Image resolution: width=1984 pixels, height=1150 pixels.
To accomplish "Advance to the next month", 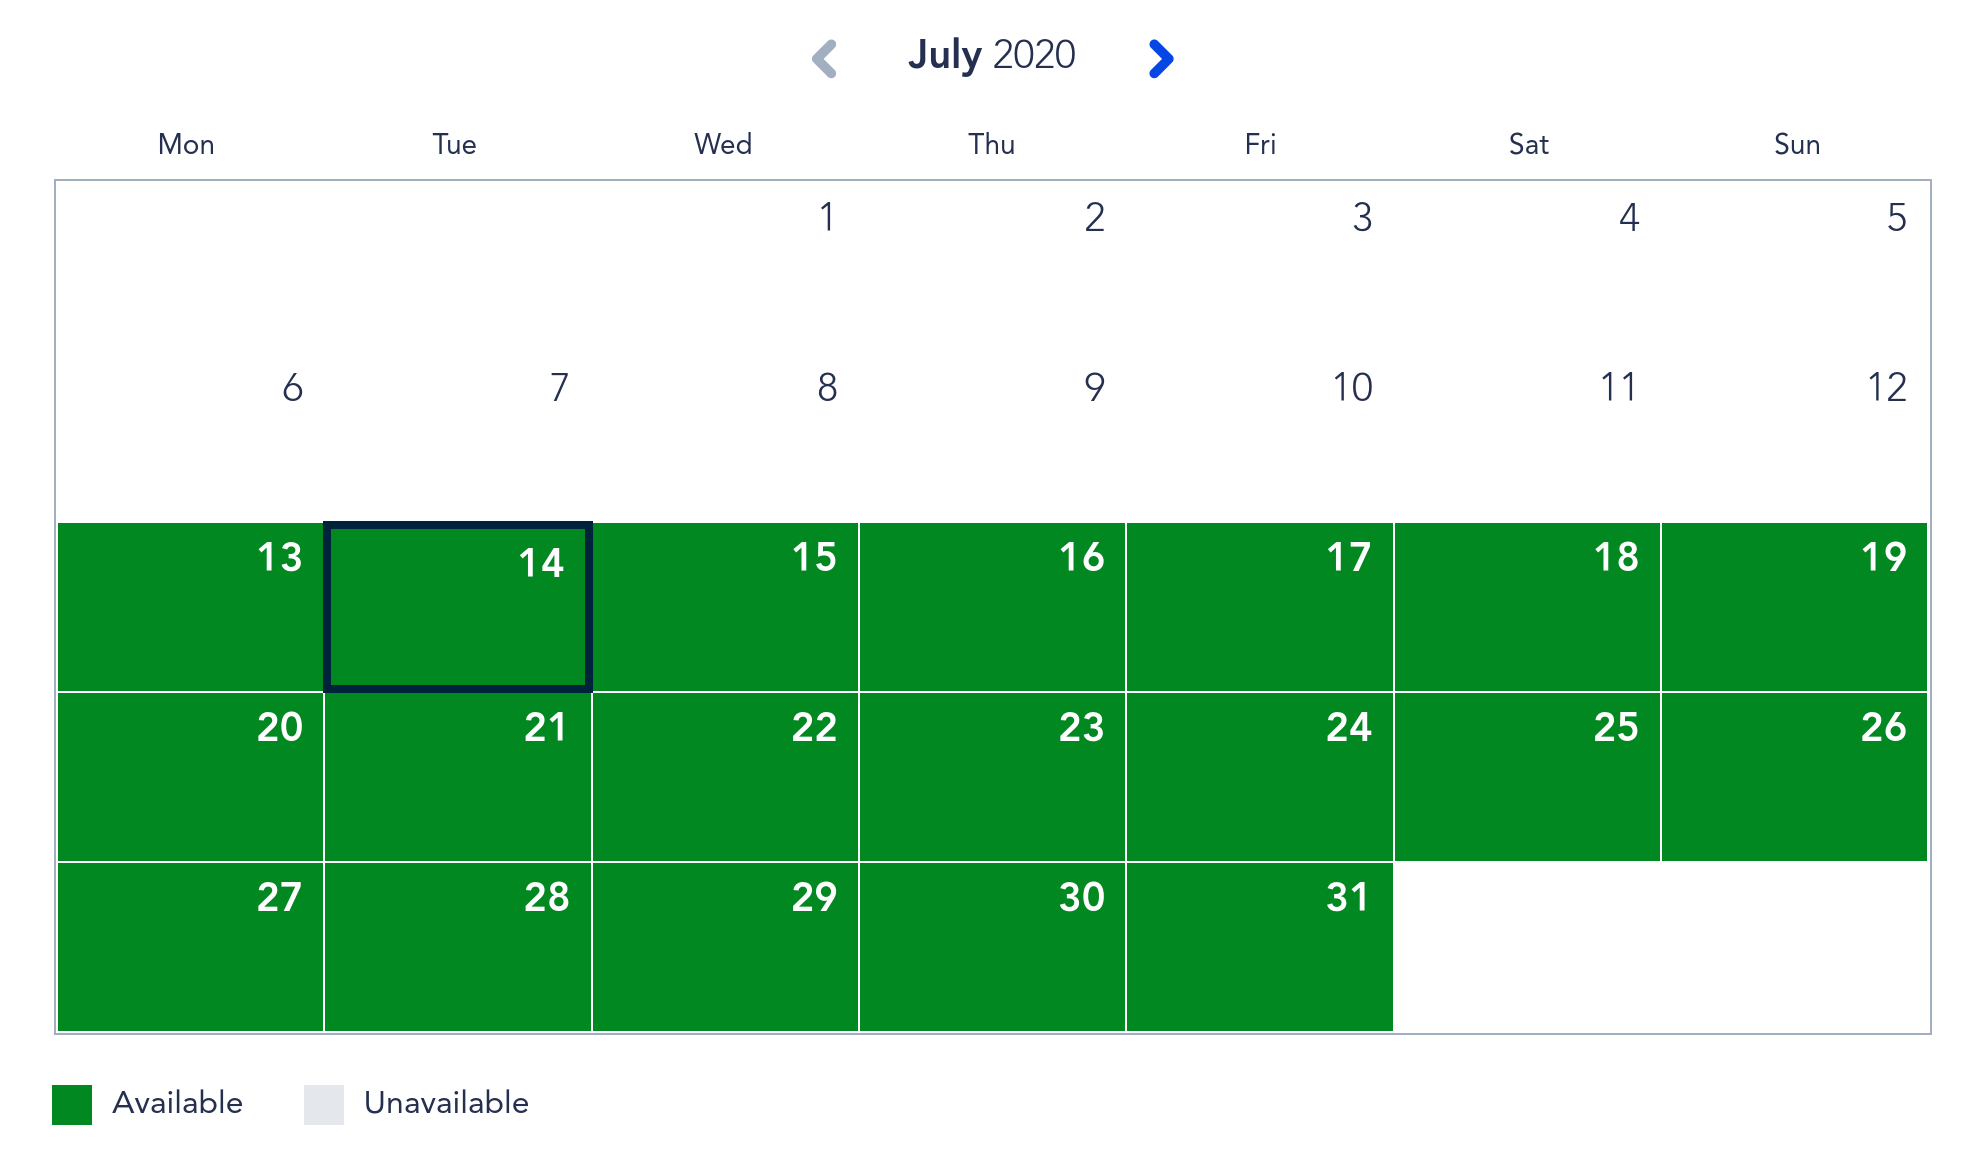I will click(1160, 58).
